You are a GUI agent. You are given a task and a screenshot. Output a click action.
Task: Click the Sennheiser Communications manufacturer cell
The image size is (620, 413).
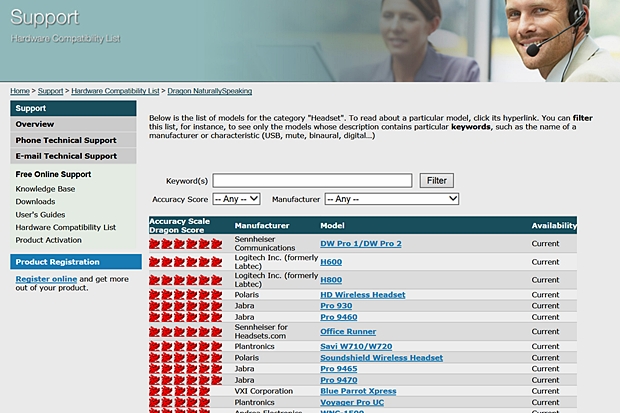pos(265,244)
